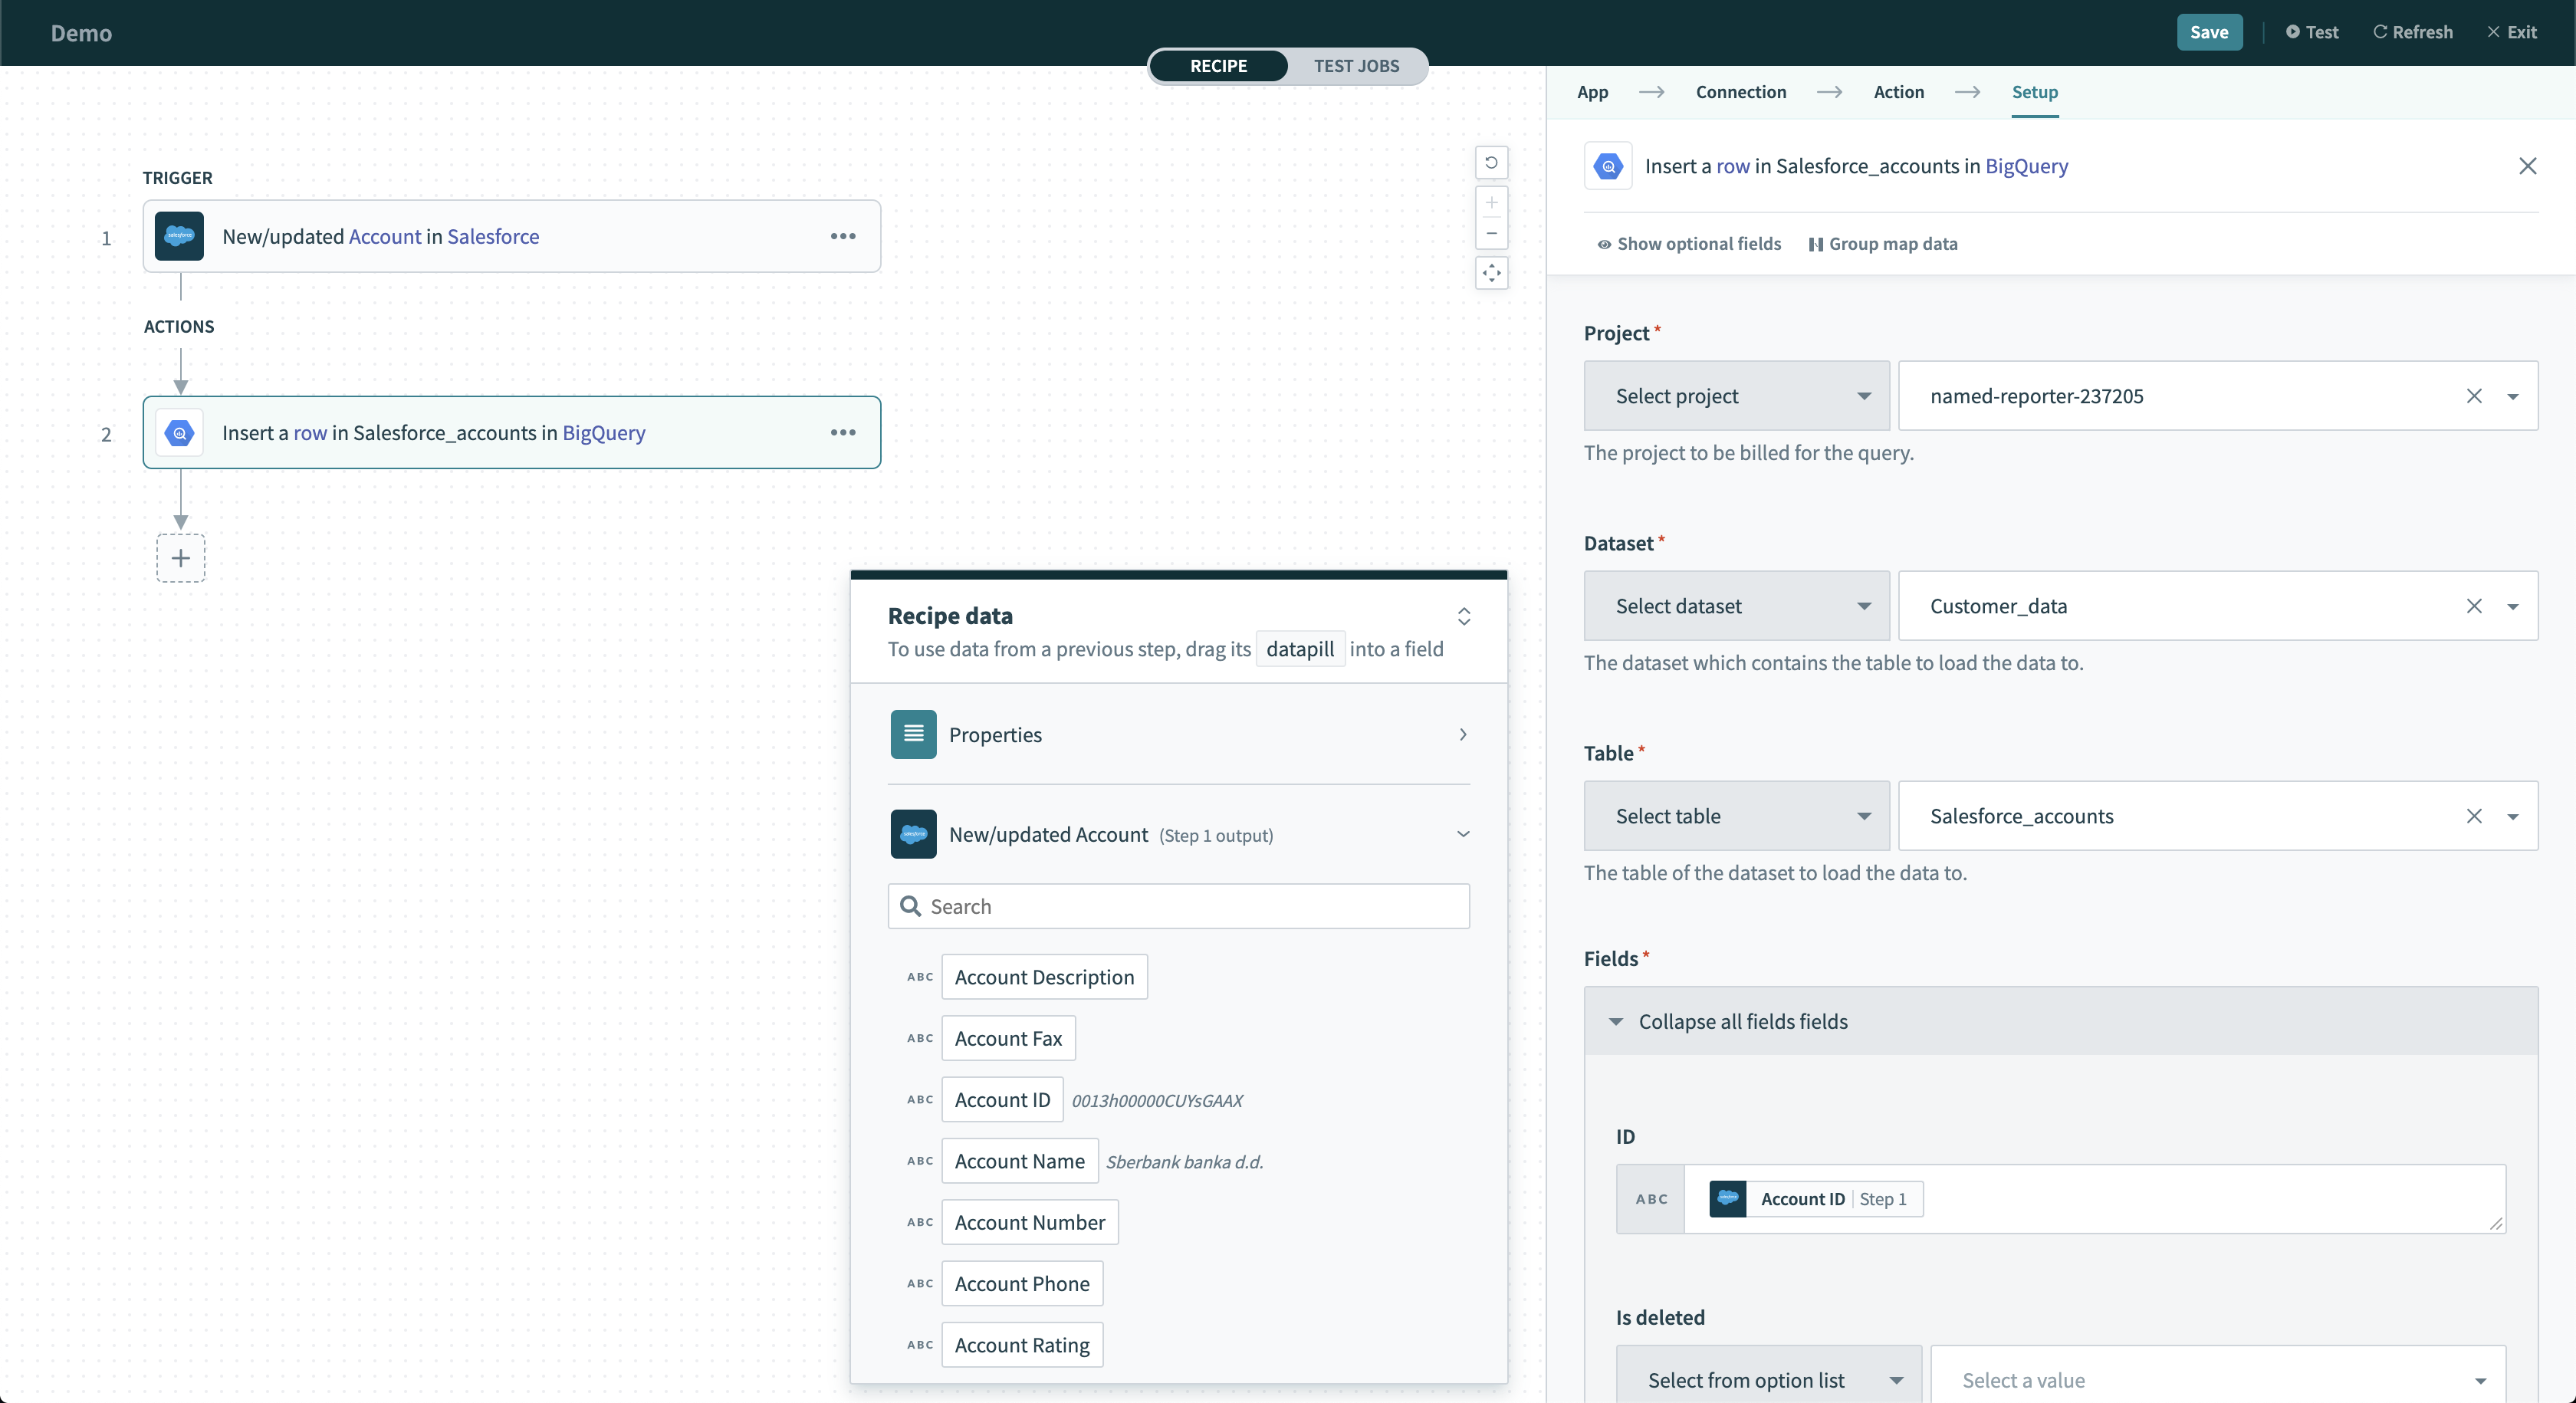Select the Account ID datapill
Screen dimensions: 2576x1403
click(x=1002, y=1099)
